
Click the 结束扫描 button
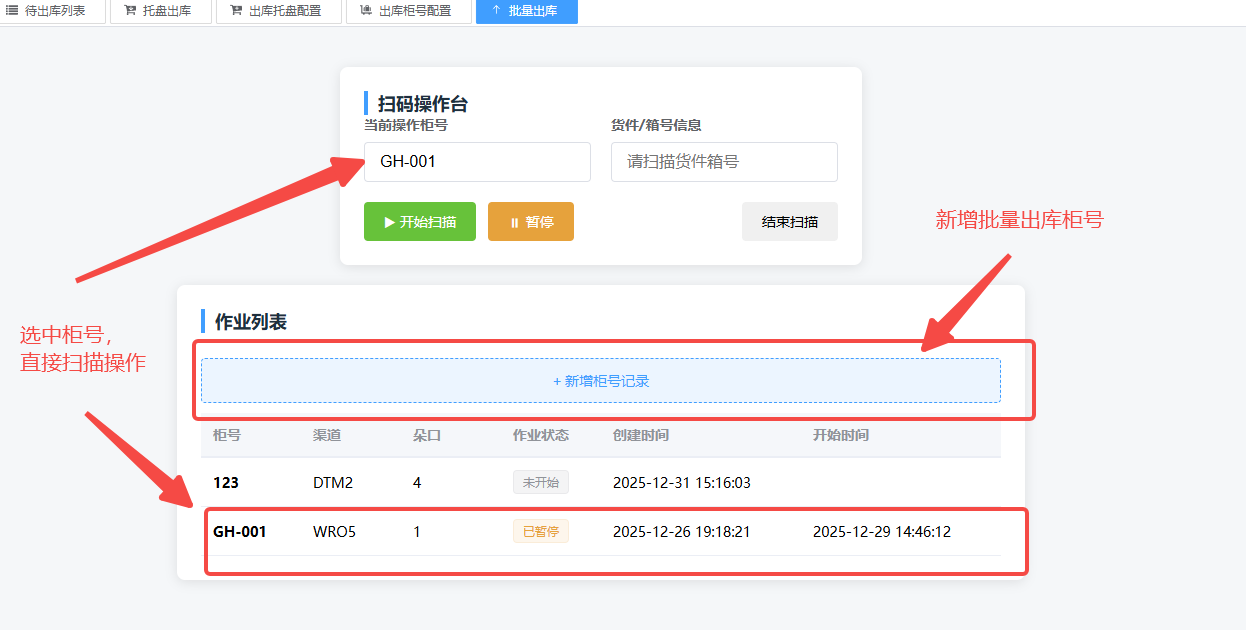click(789, 222)
